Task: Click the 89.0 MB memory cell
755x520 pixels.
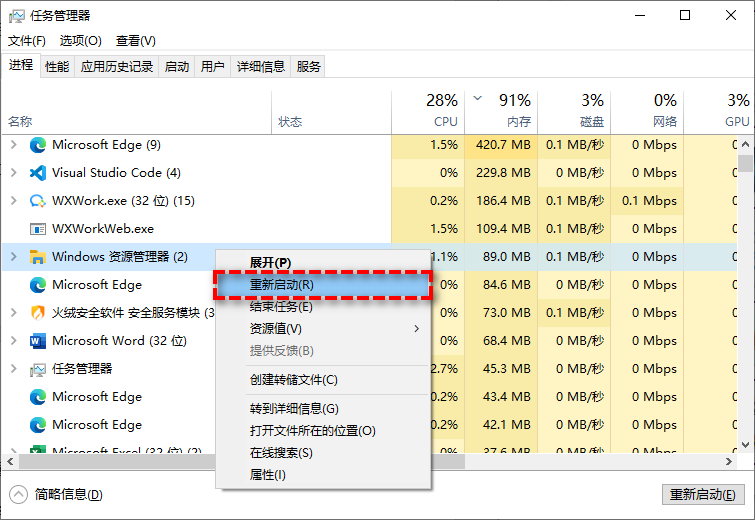Action: 501,257
